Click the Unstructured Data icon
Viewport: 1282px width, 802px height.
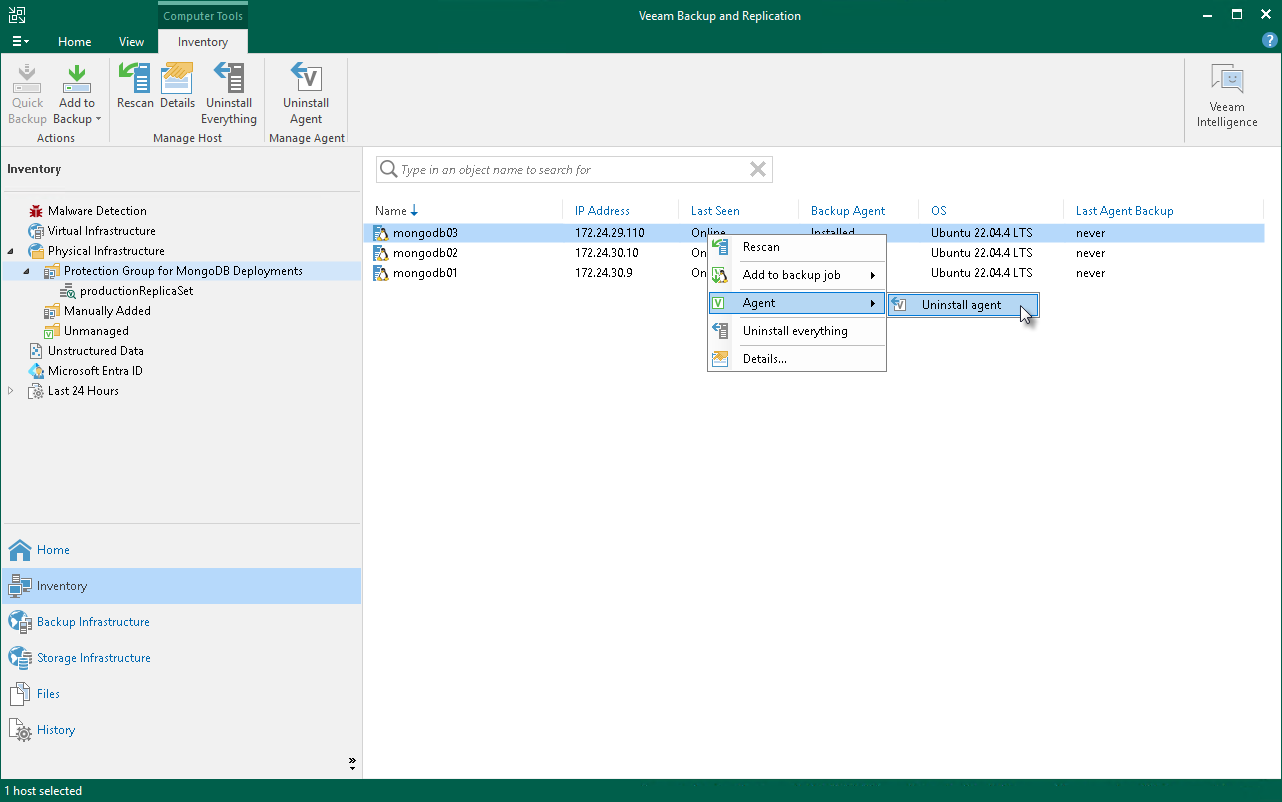pos(36,351)
